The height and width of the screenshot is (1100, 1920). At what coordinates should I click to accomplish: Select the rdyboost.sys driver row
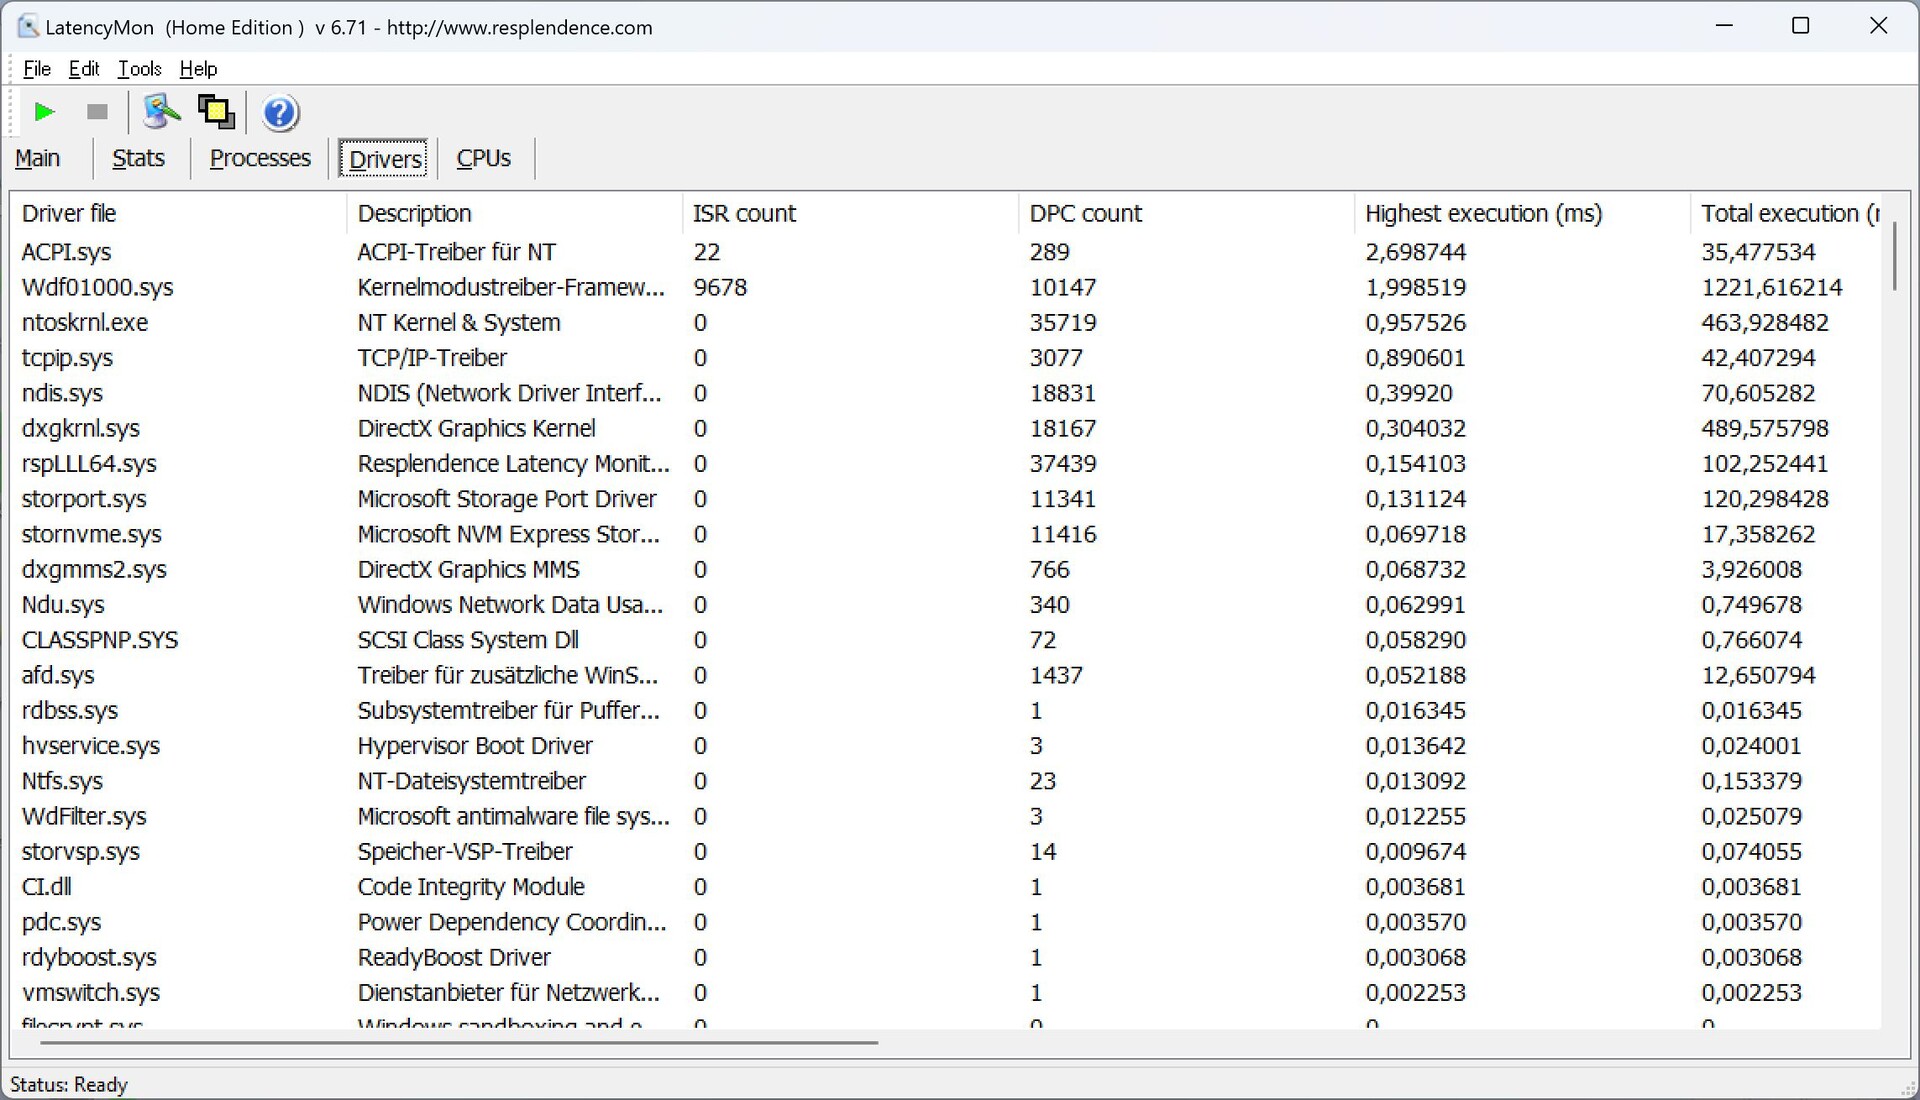[946, 957]
